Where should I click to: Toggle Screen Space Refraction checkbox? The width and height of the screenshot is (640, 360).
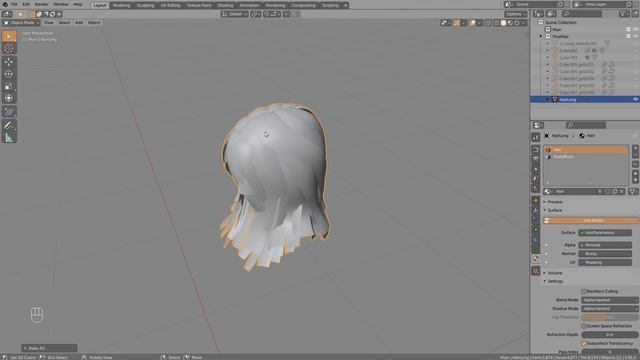pyautogui.click(x=584, y=326)
